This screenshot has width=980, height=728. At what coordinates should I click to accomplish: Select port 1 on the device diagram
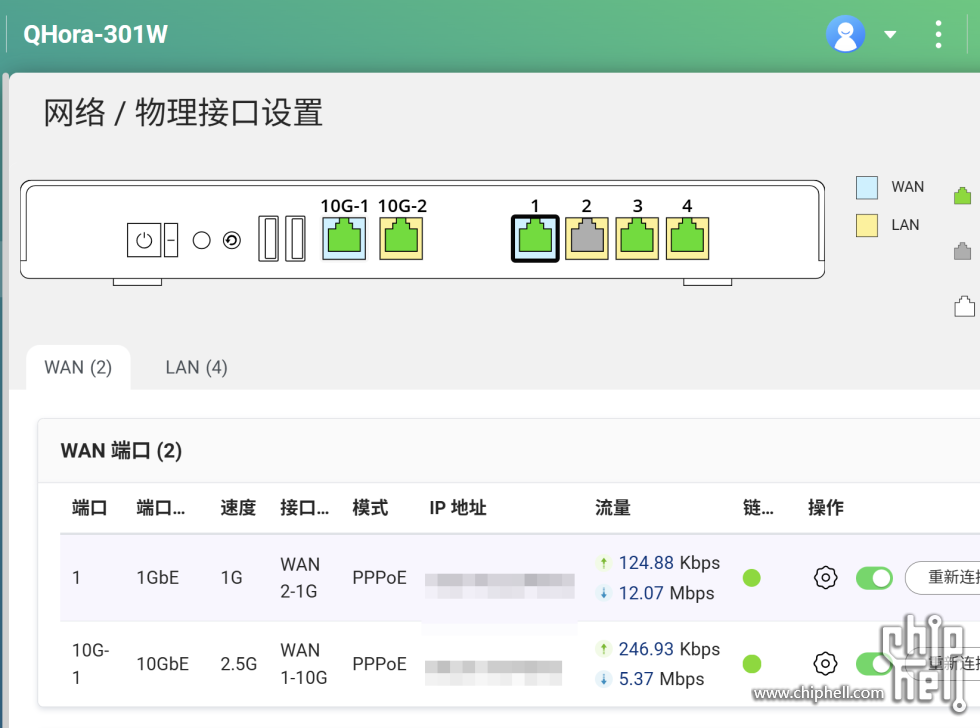[535, 238]
